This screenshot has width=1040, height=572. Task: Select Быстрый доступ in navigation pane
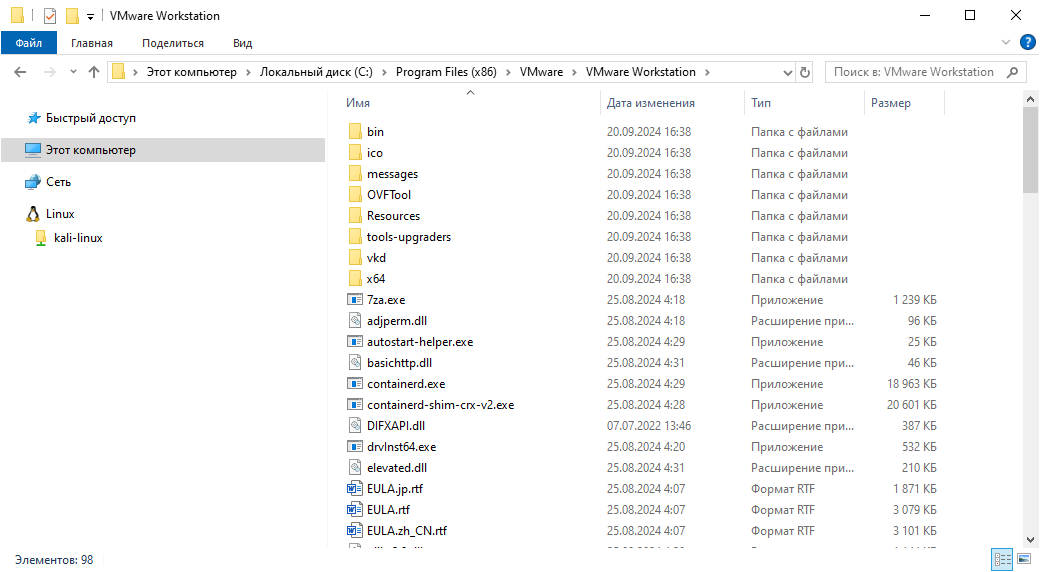(x=91, y=118)
